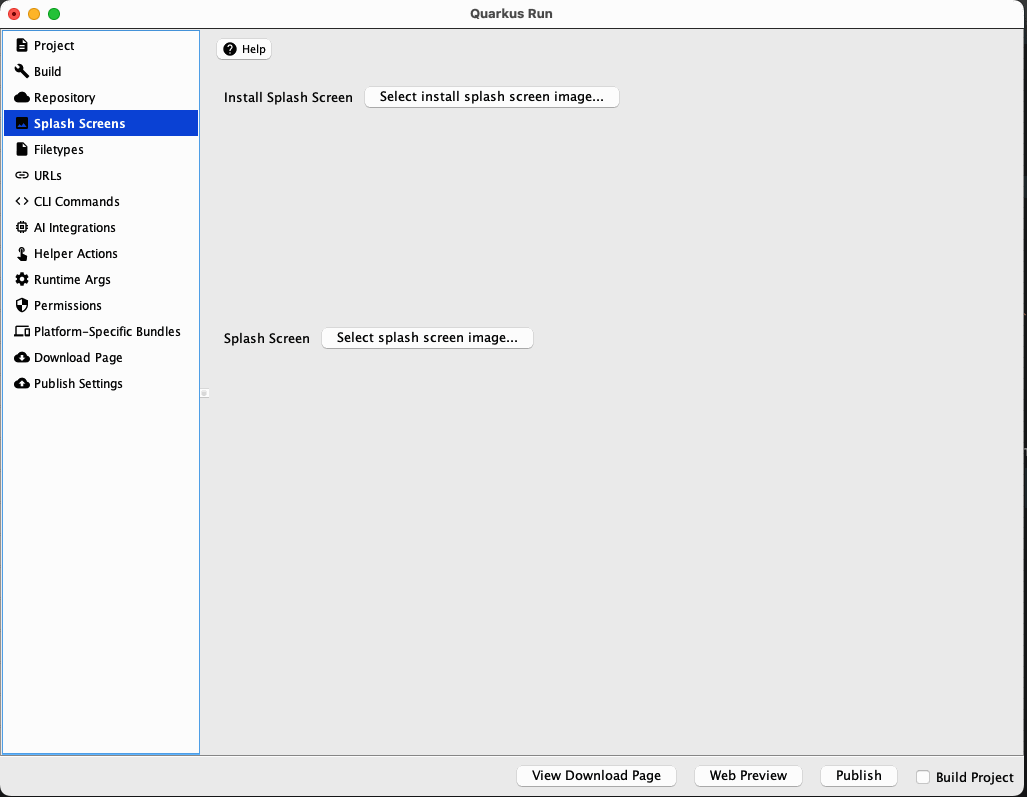Screen dimensions: 1027x797
Task: Show the Permissions section
Action: point(101,306)
